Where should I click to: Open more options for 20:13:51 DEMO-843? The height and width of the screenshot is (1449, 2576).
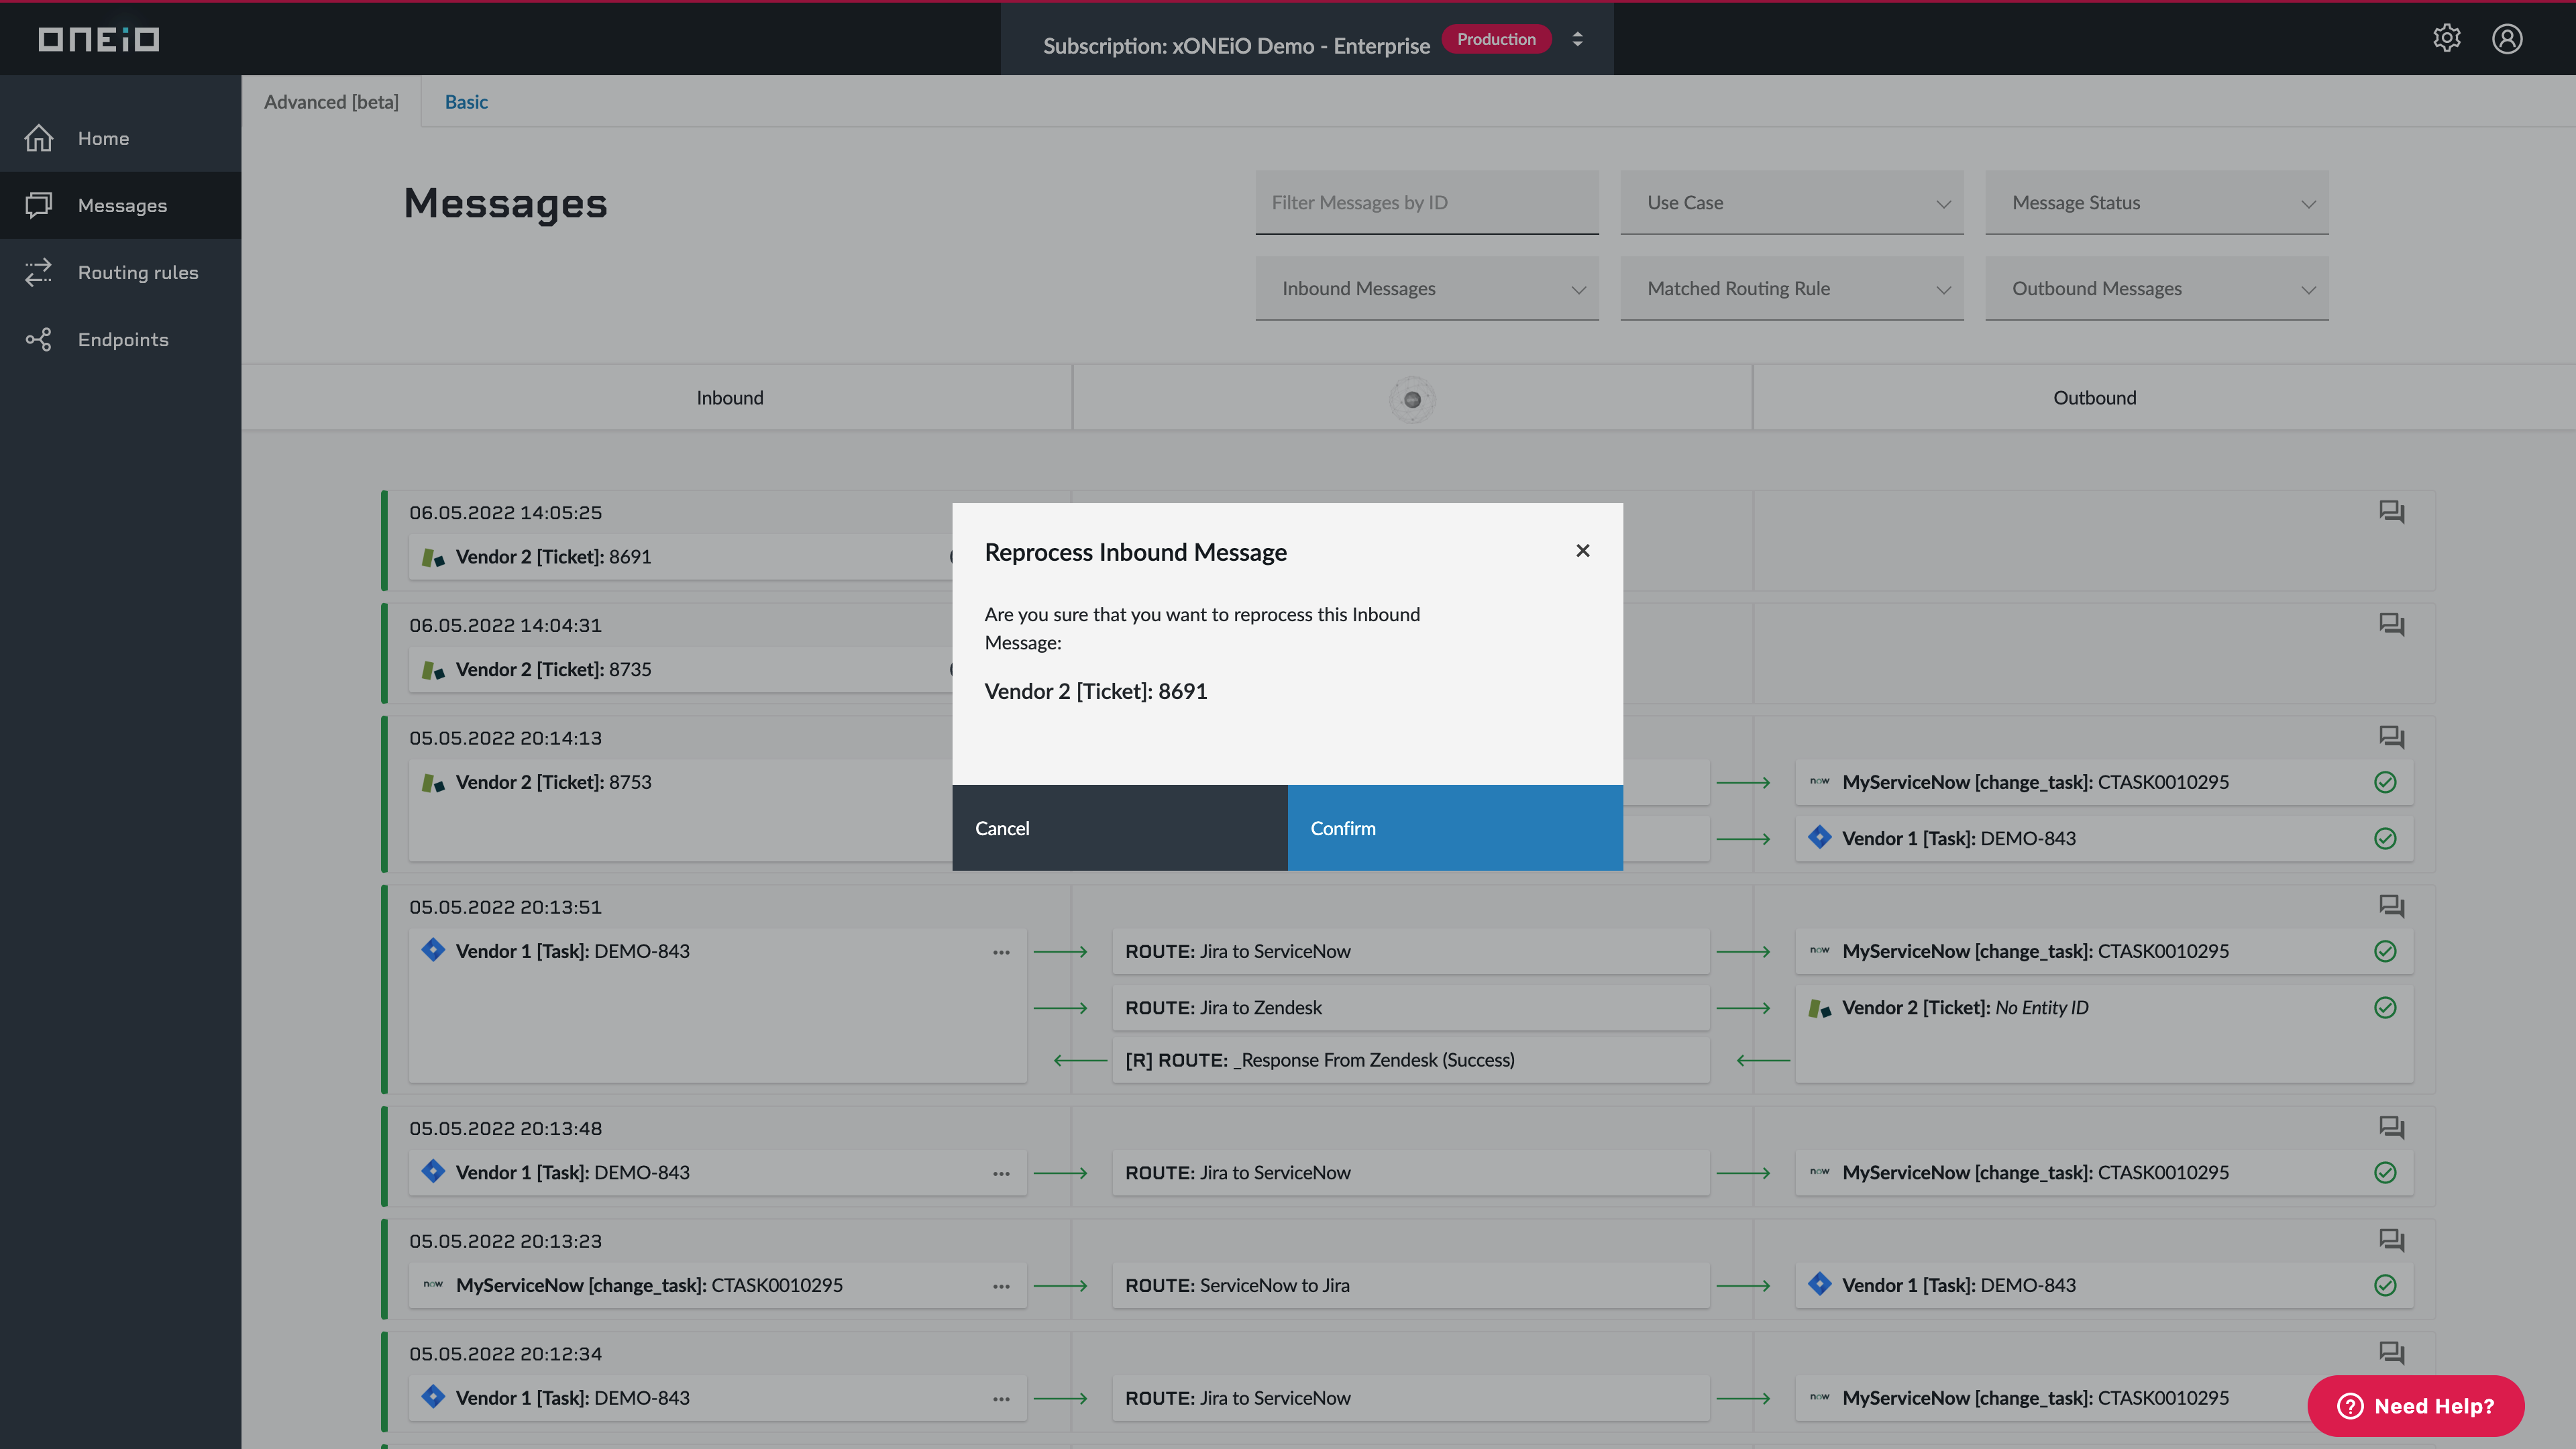click(x=1001, y=952)
